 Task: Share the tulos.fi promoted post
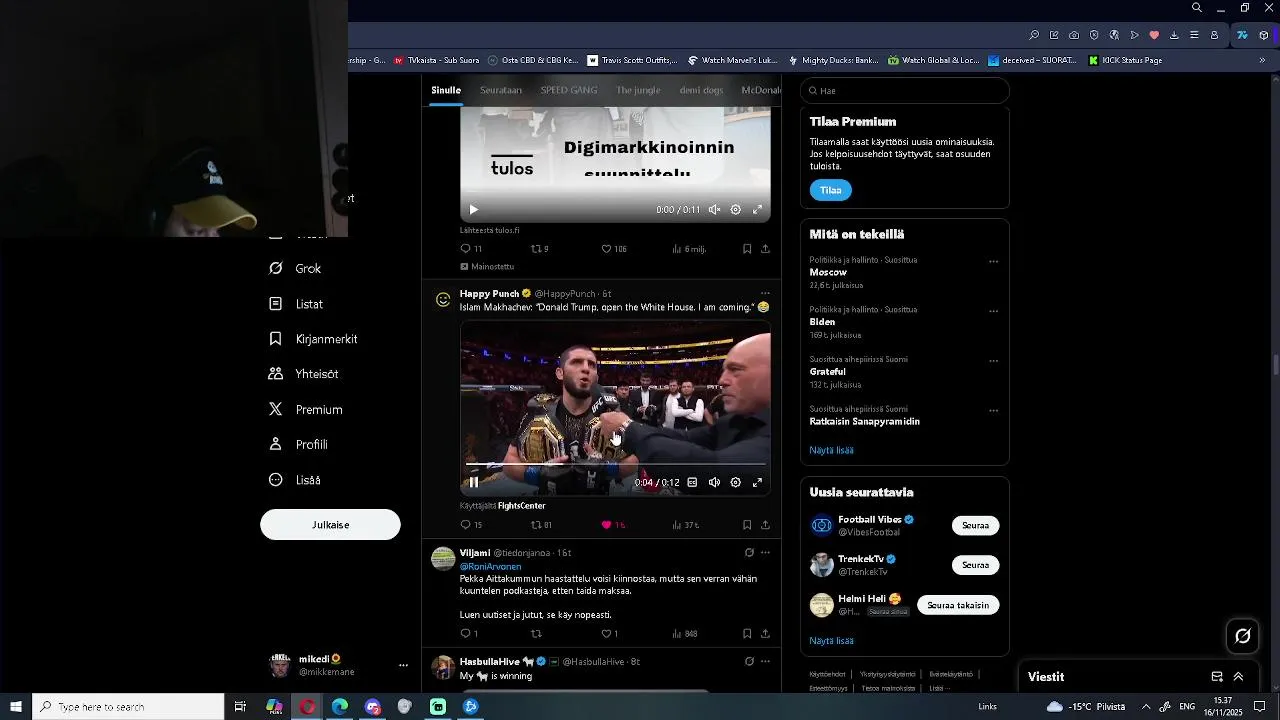point(765,249)
